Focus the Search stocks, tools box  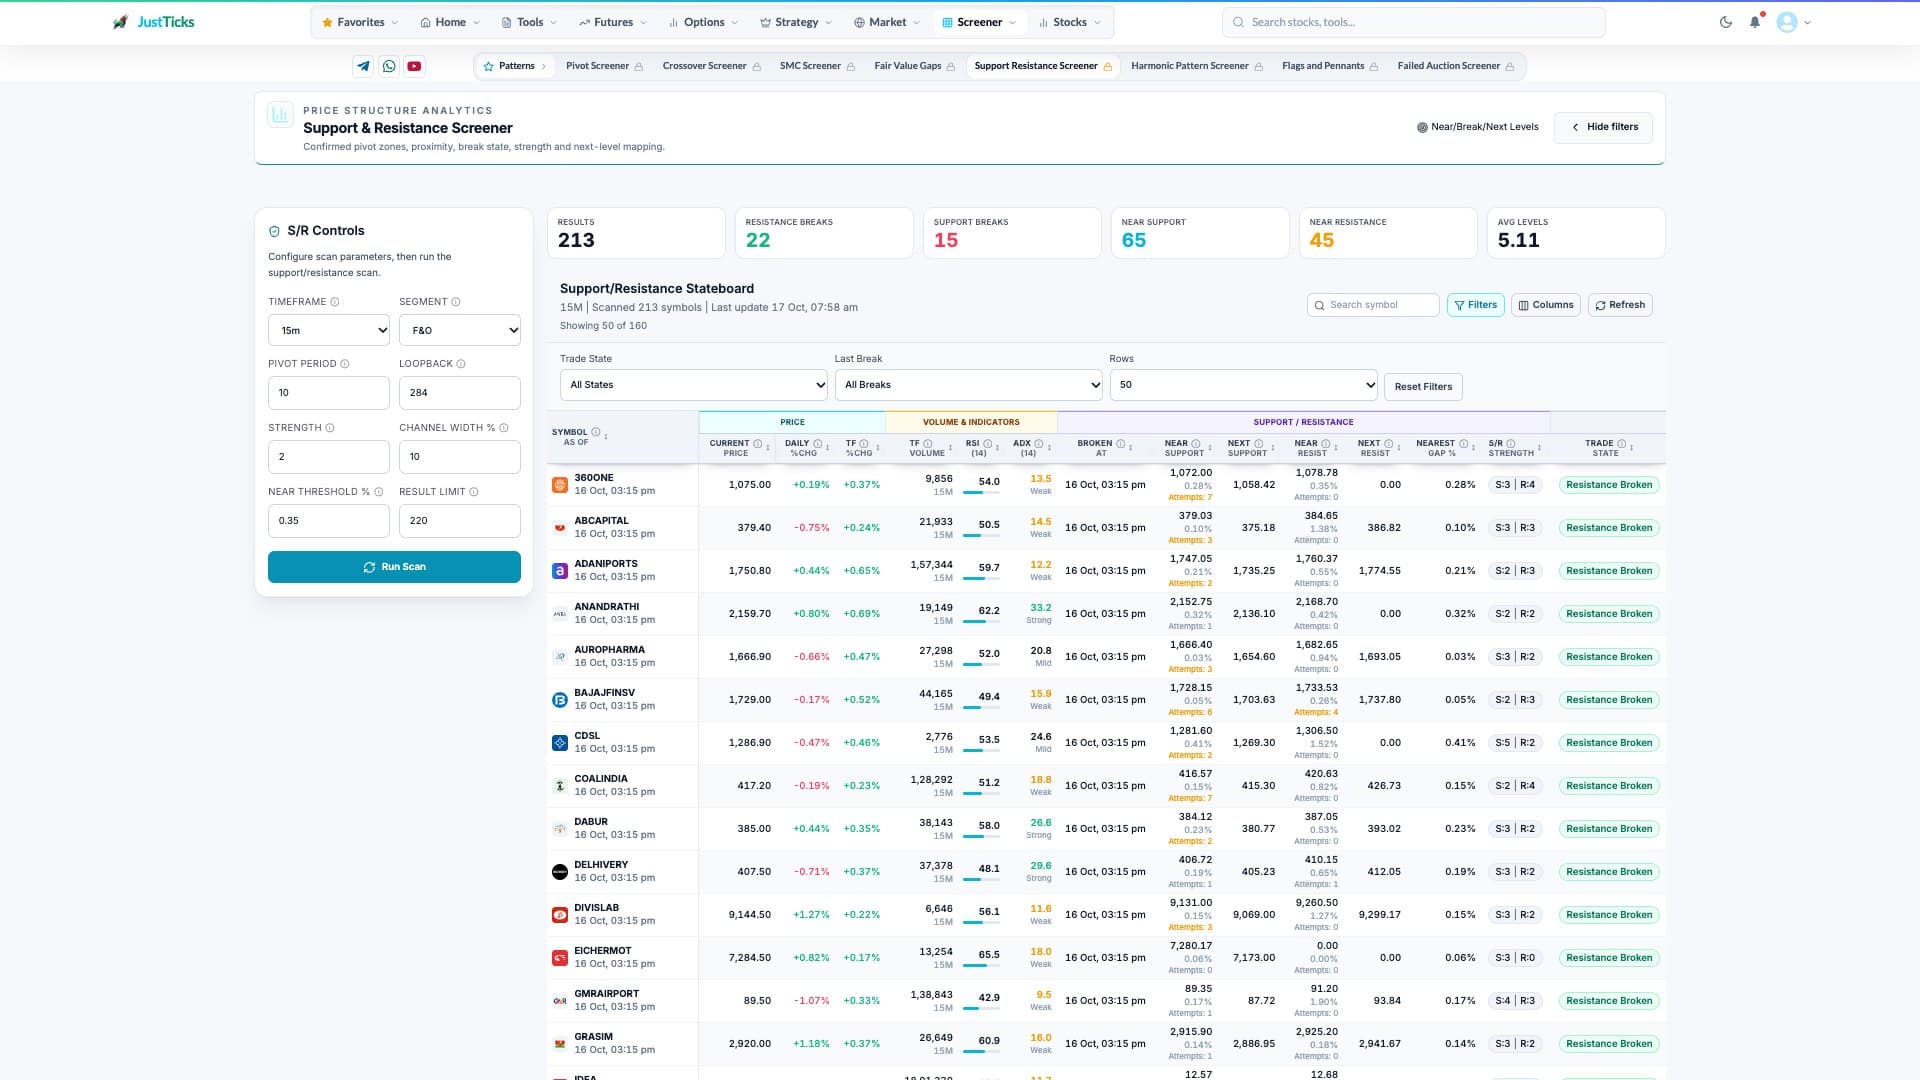(x=1413, y=22)
